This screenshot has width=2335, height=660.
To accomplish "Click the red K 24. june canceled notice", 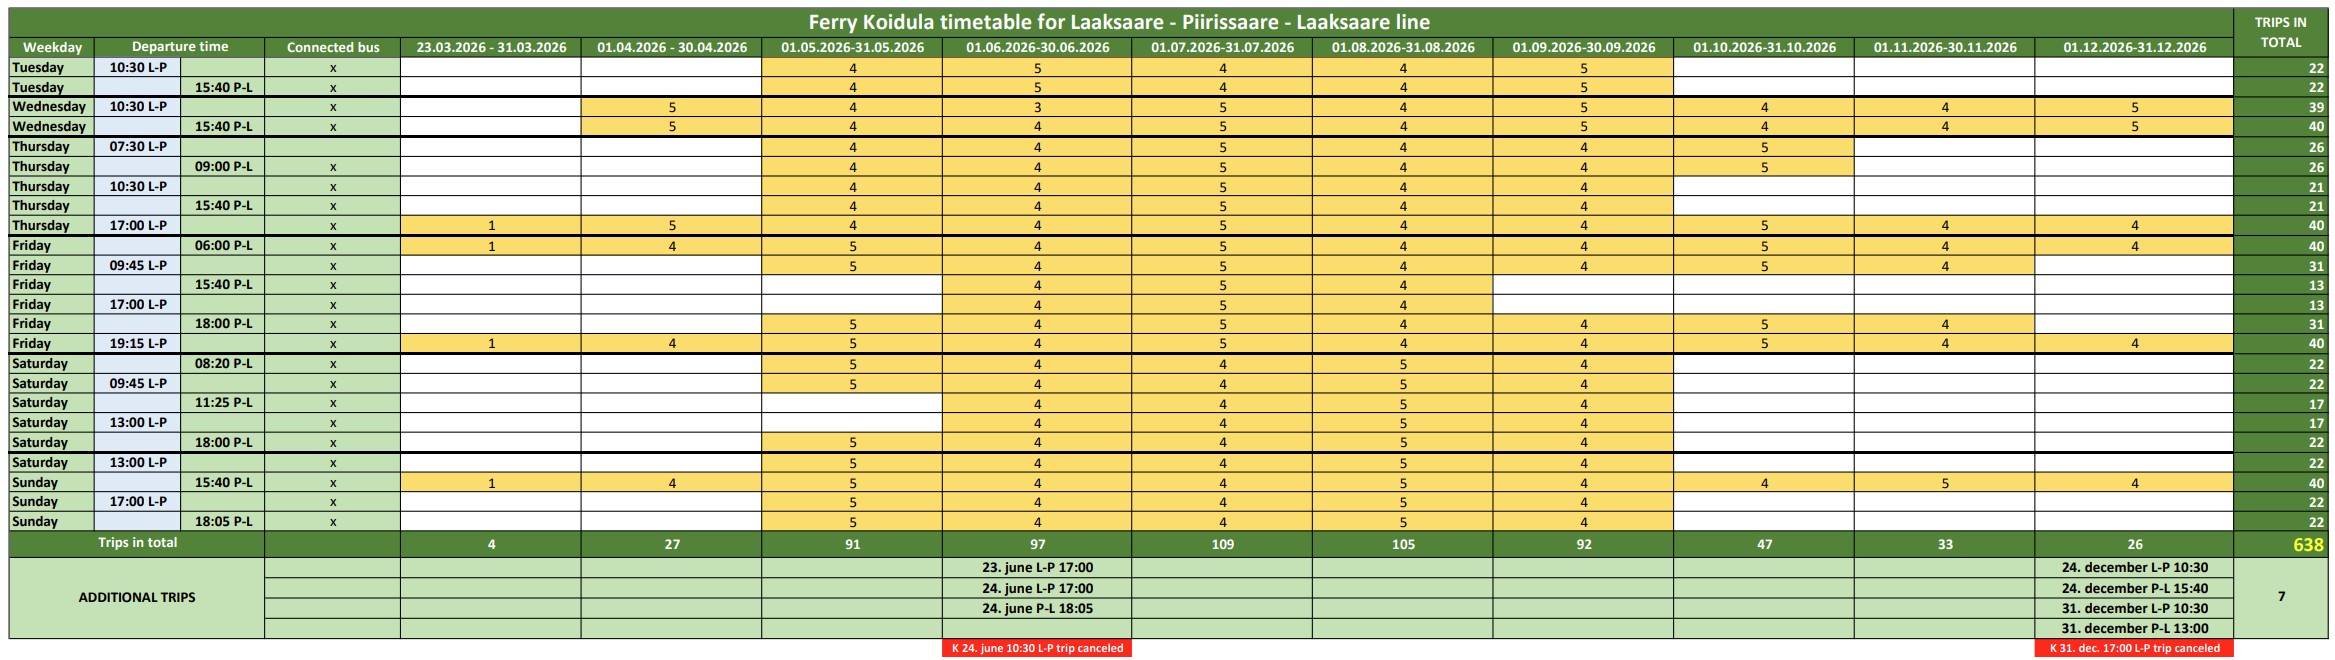I will pos(1037,648).
